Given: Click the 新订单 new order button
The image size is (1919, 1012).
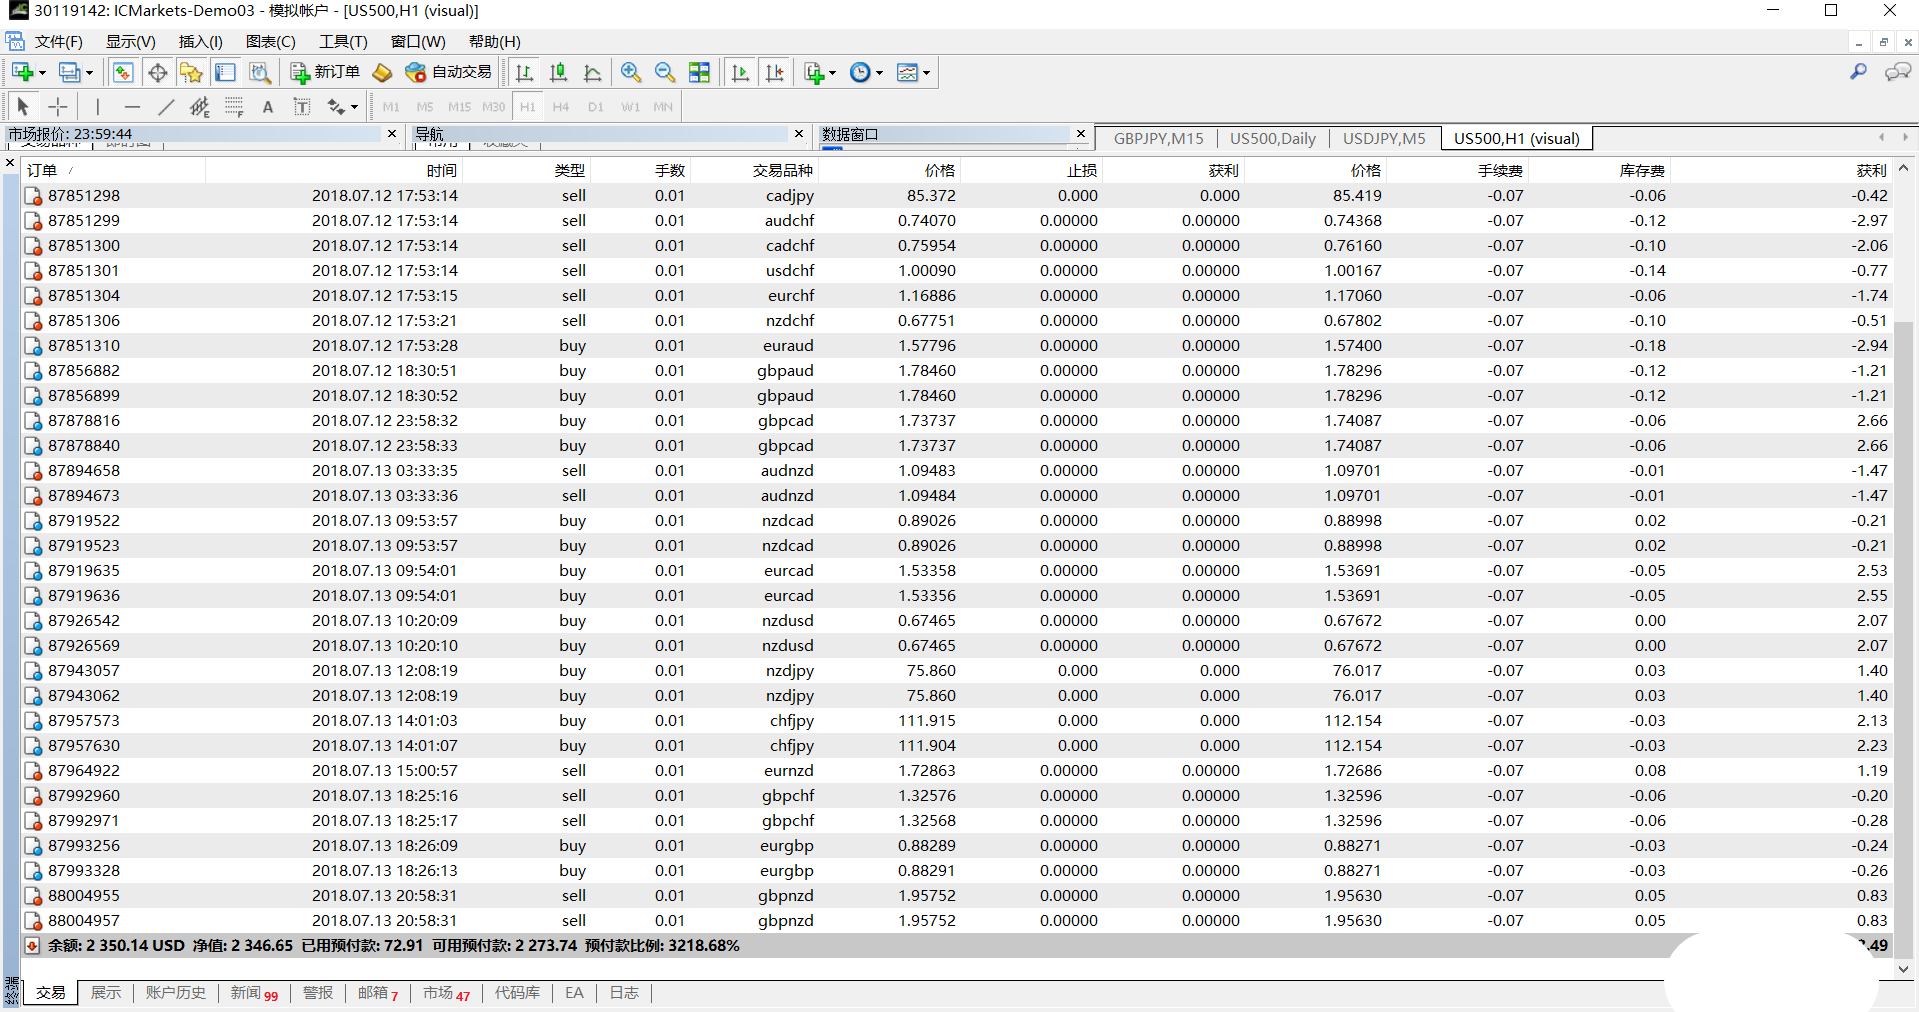Looking at the screenshot, I should [325, 72].
